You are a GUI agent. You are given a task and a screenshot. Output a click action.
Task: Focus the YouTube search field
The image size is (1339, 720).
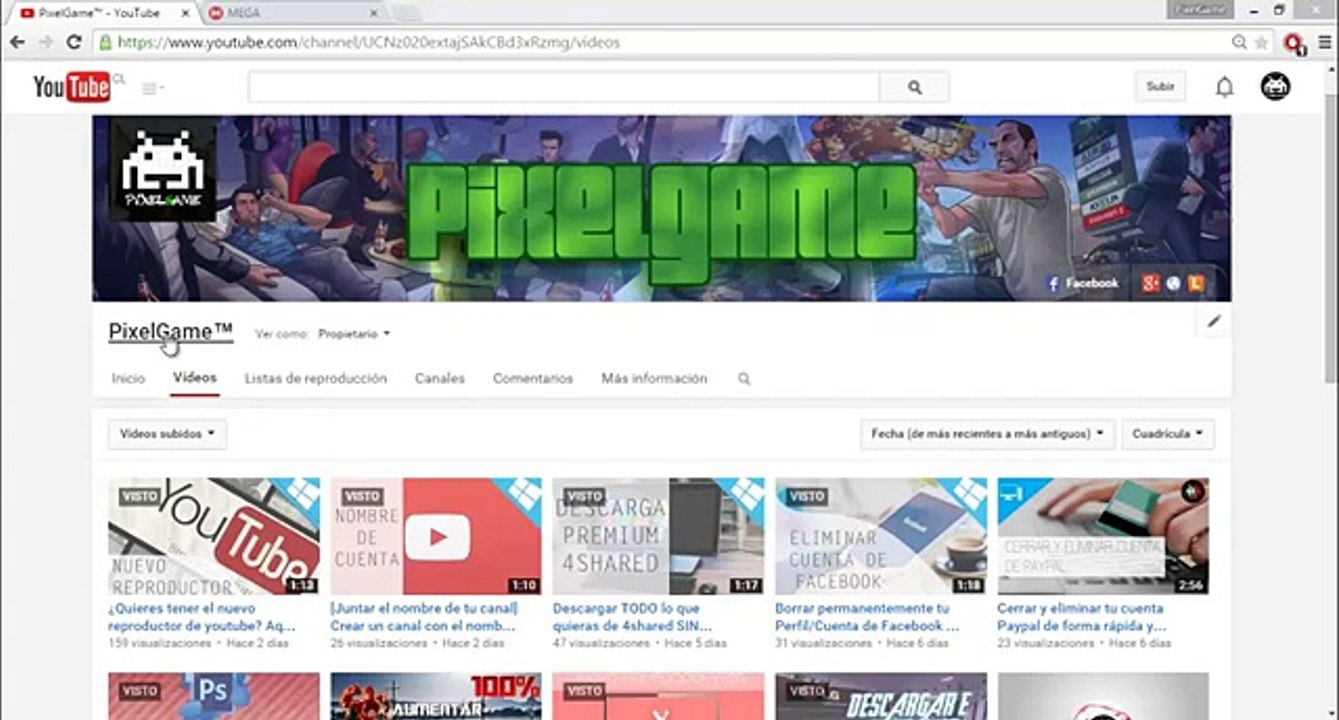pyautogui.click(x=564, y=87)
